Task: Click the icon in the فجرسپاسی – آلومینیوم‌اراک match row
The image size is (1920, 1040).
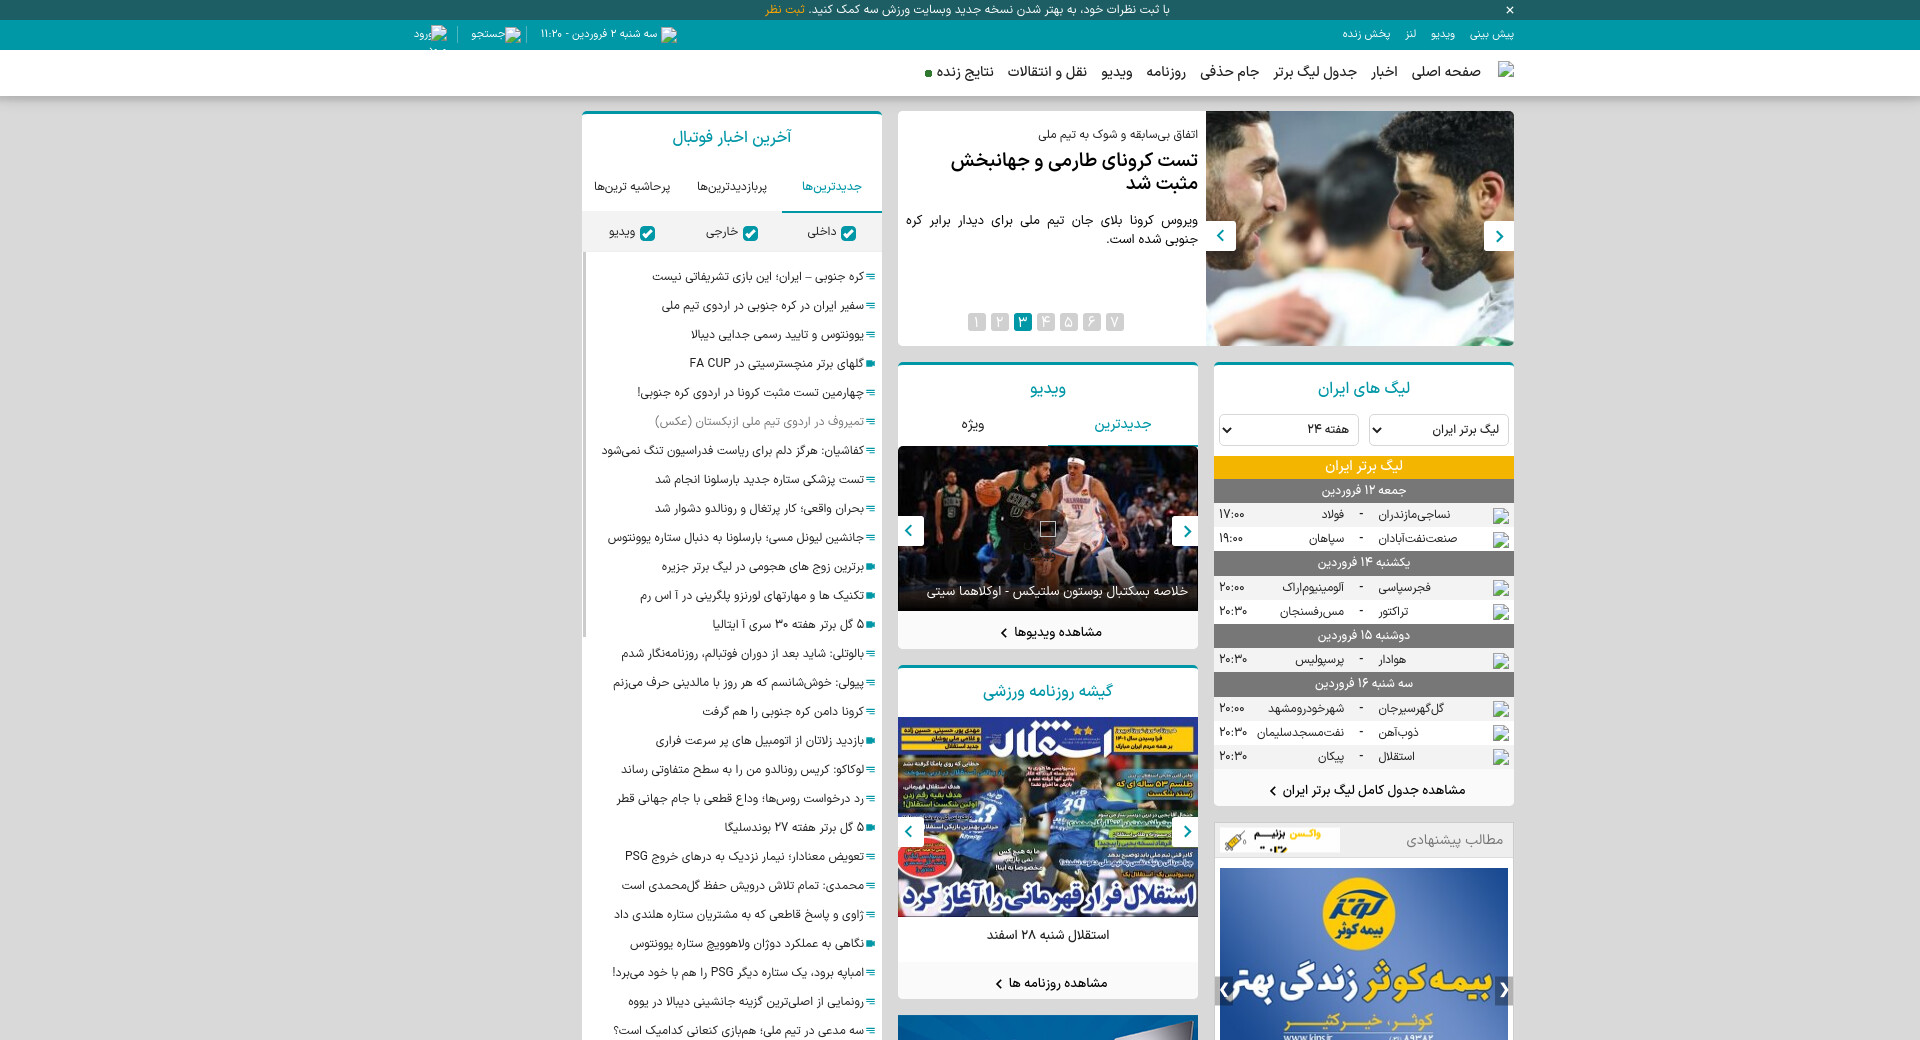Action: click(x=1501, y=589)
